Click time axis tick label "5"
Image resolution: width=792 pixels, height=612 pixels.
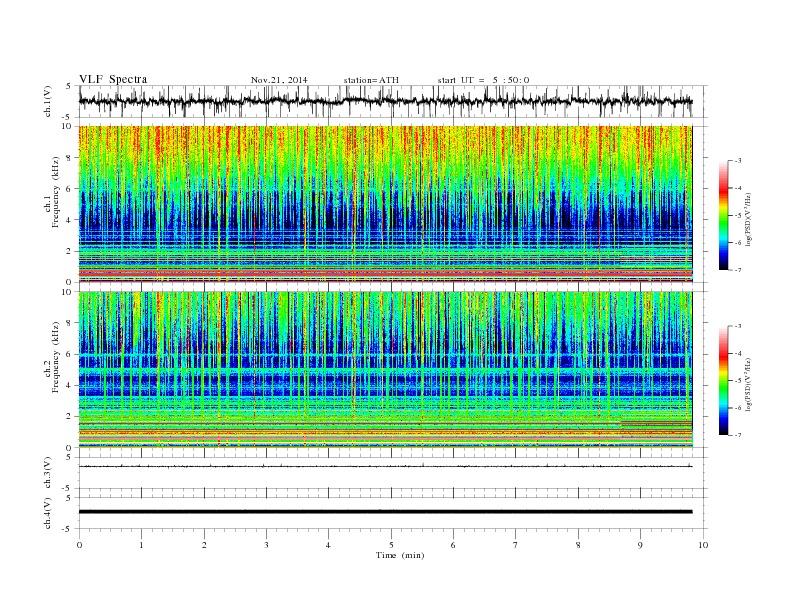[x=391, y=545]
